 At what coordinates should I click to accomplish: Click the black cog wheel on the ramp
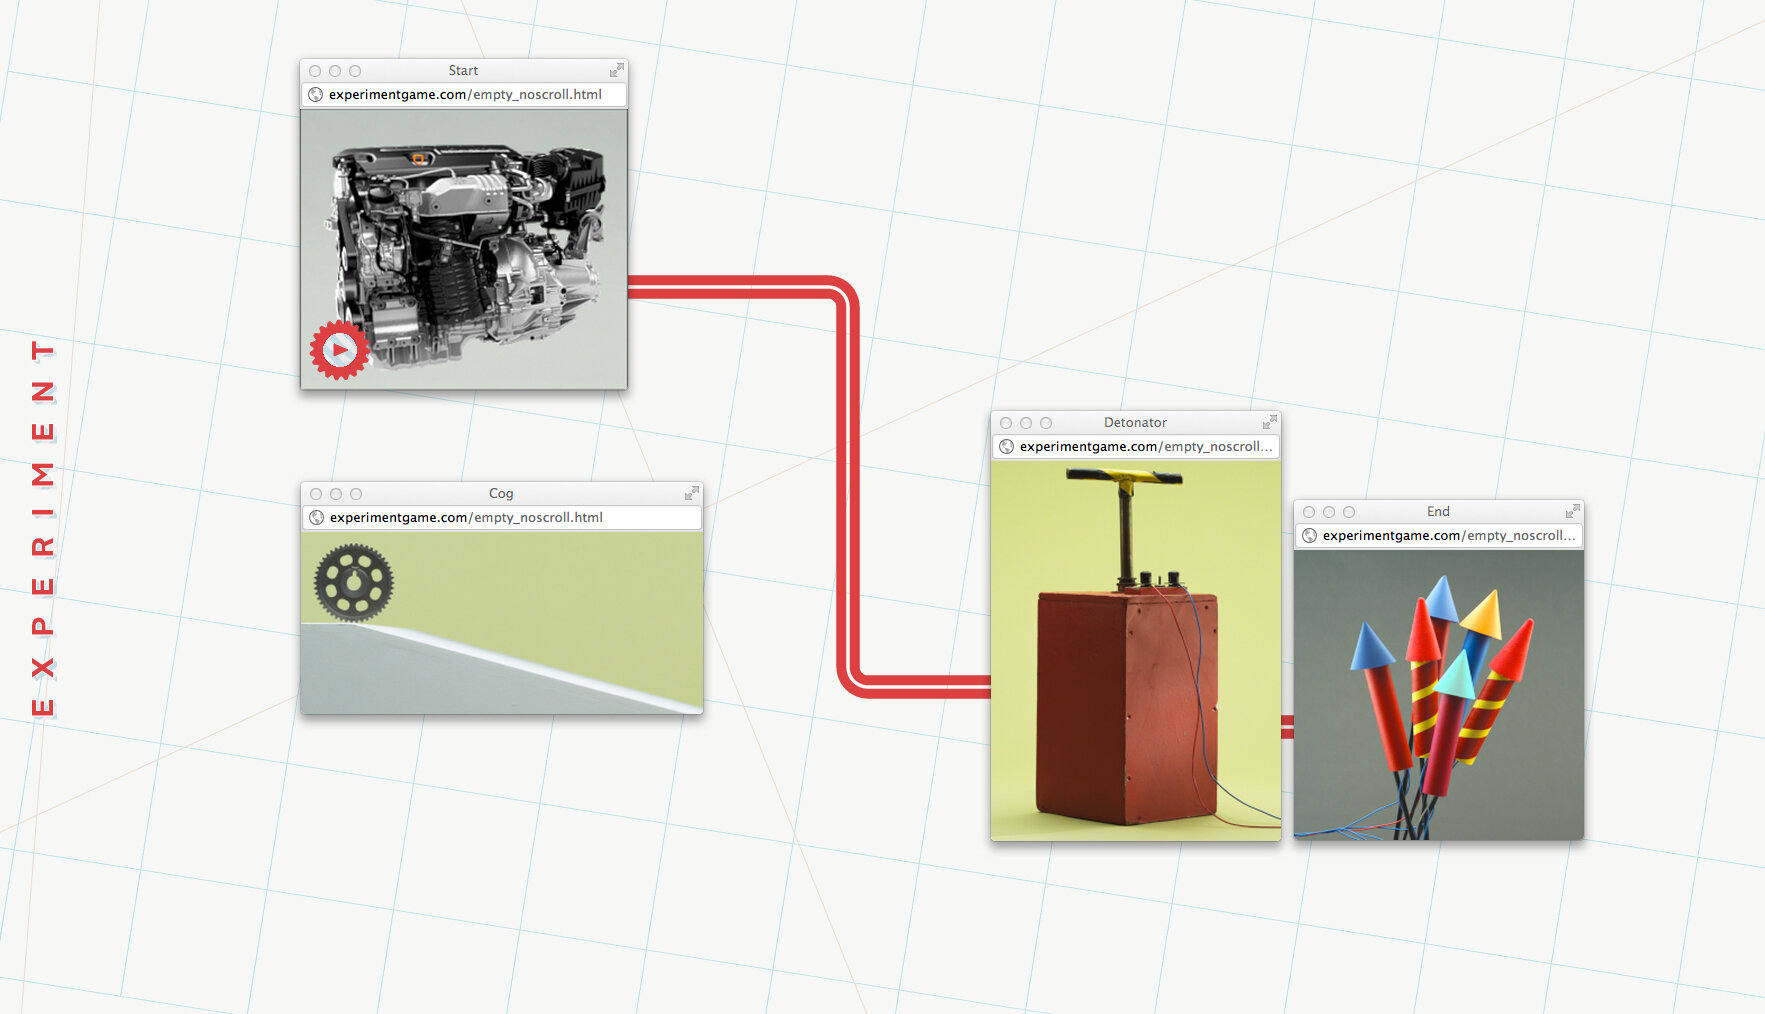point(353,583)
